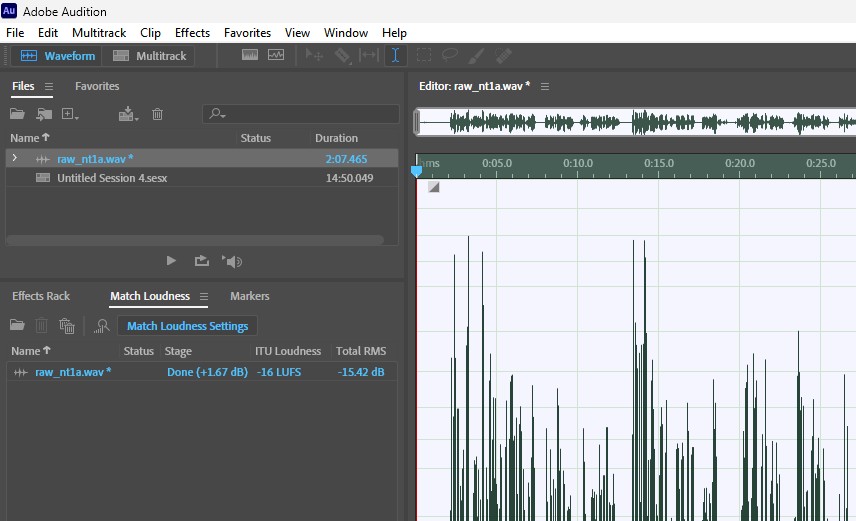Click the Open File folder icon in Files panel

coord(17,114)
